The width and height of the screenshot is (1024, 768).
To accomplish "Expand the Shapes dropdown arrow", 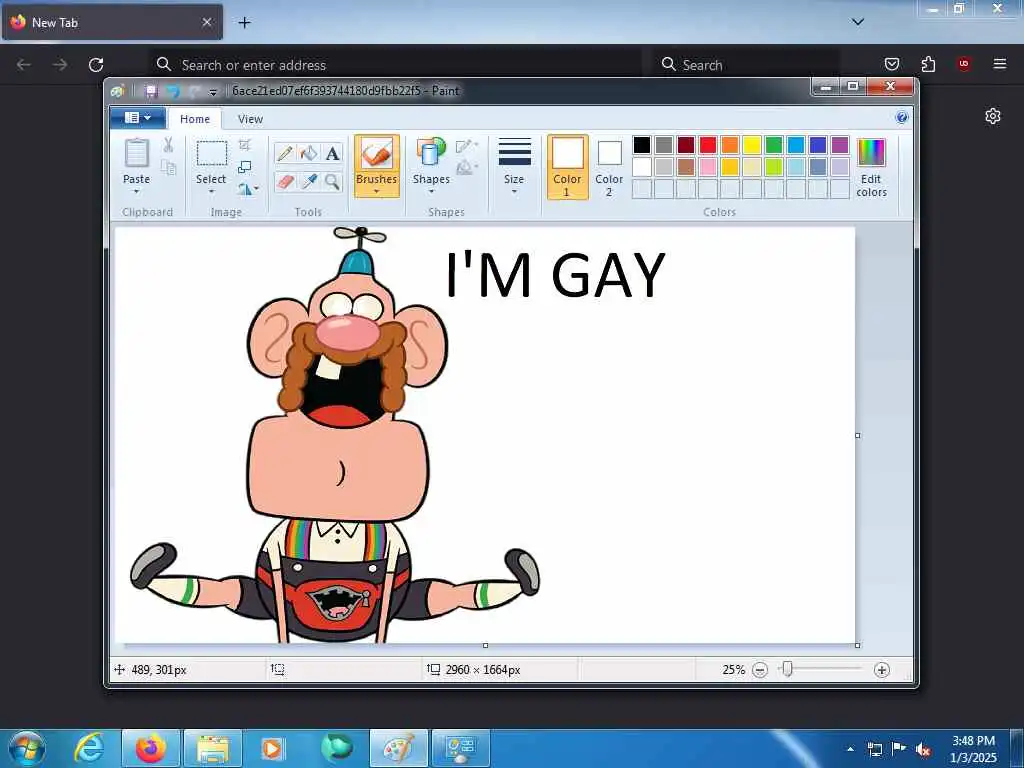I will point(431,192).
